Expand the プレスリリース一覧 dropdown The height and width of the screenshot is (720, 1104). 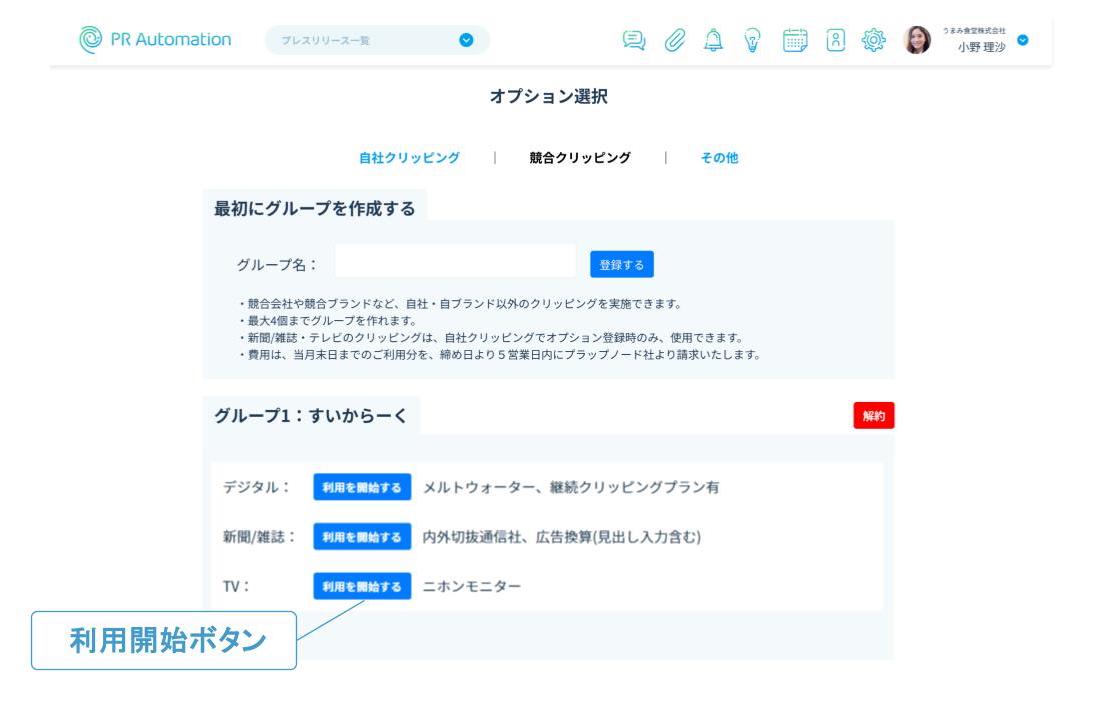click(465, 40)
